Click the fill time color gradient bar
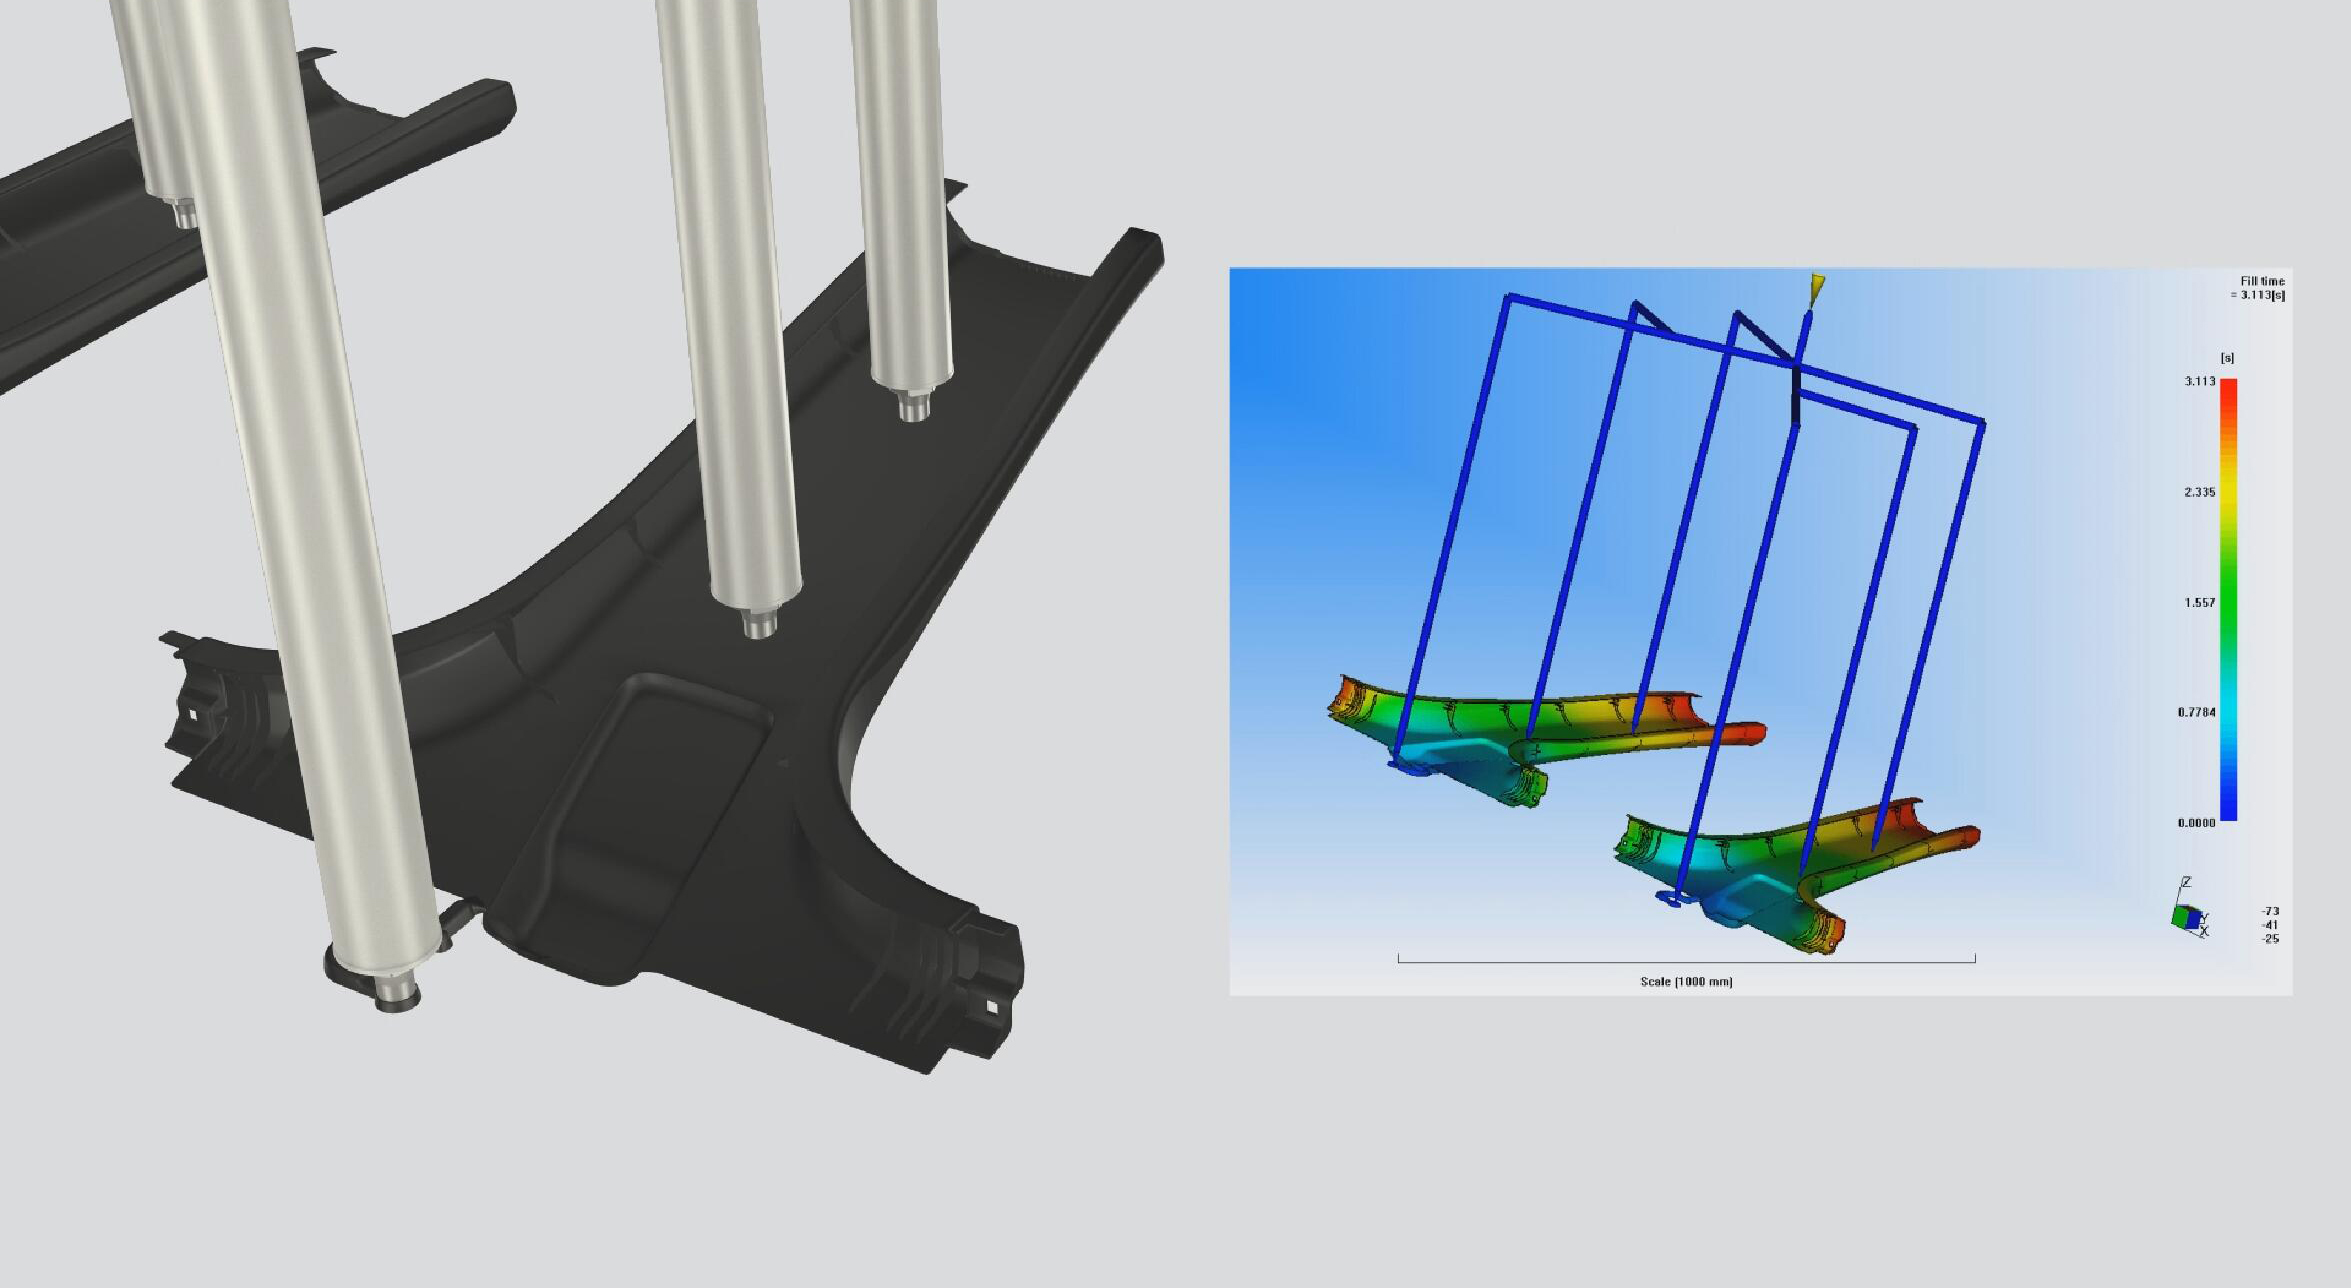Image resolution: width=2351 pixels, height=1288 pixels. point(2228,600)
